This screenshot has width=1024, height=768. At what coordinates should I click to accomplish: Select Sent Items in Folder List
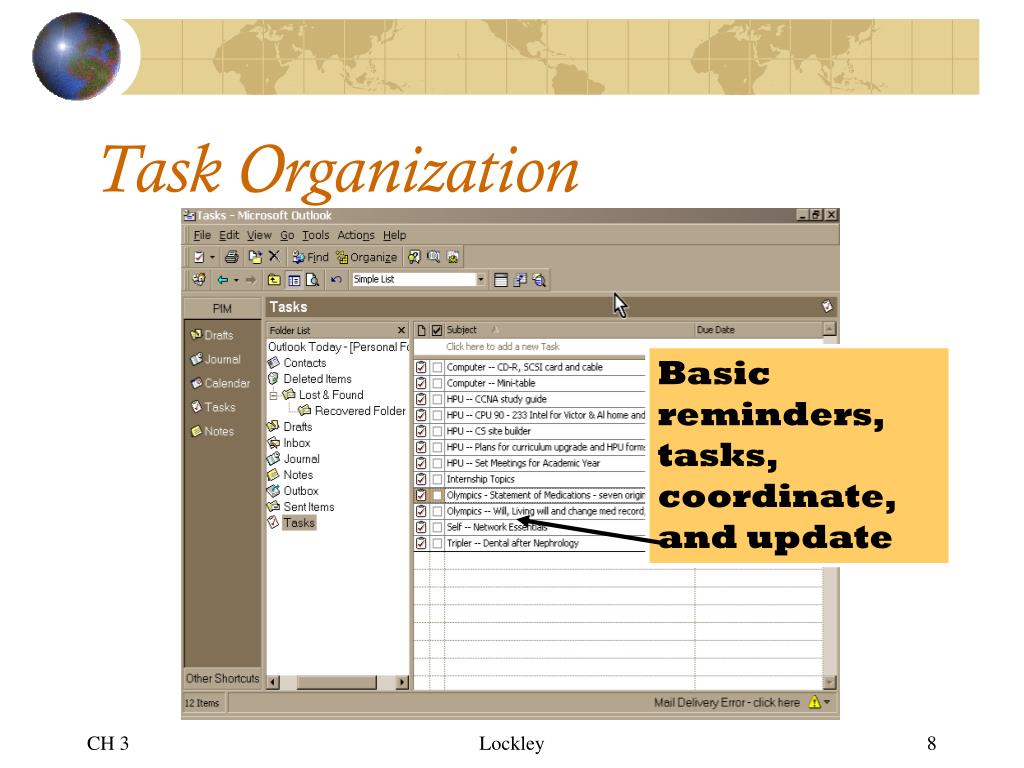tap(301, 507)
